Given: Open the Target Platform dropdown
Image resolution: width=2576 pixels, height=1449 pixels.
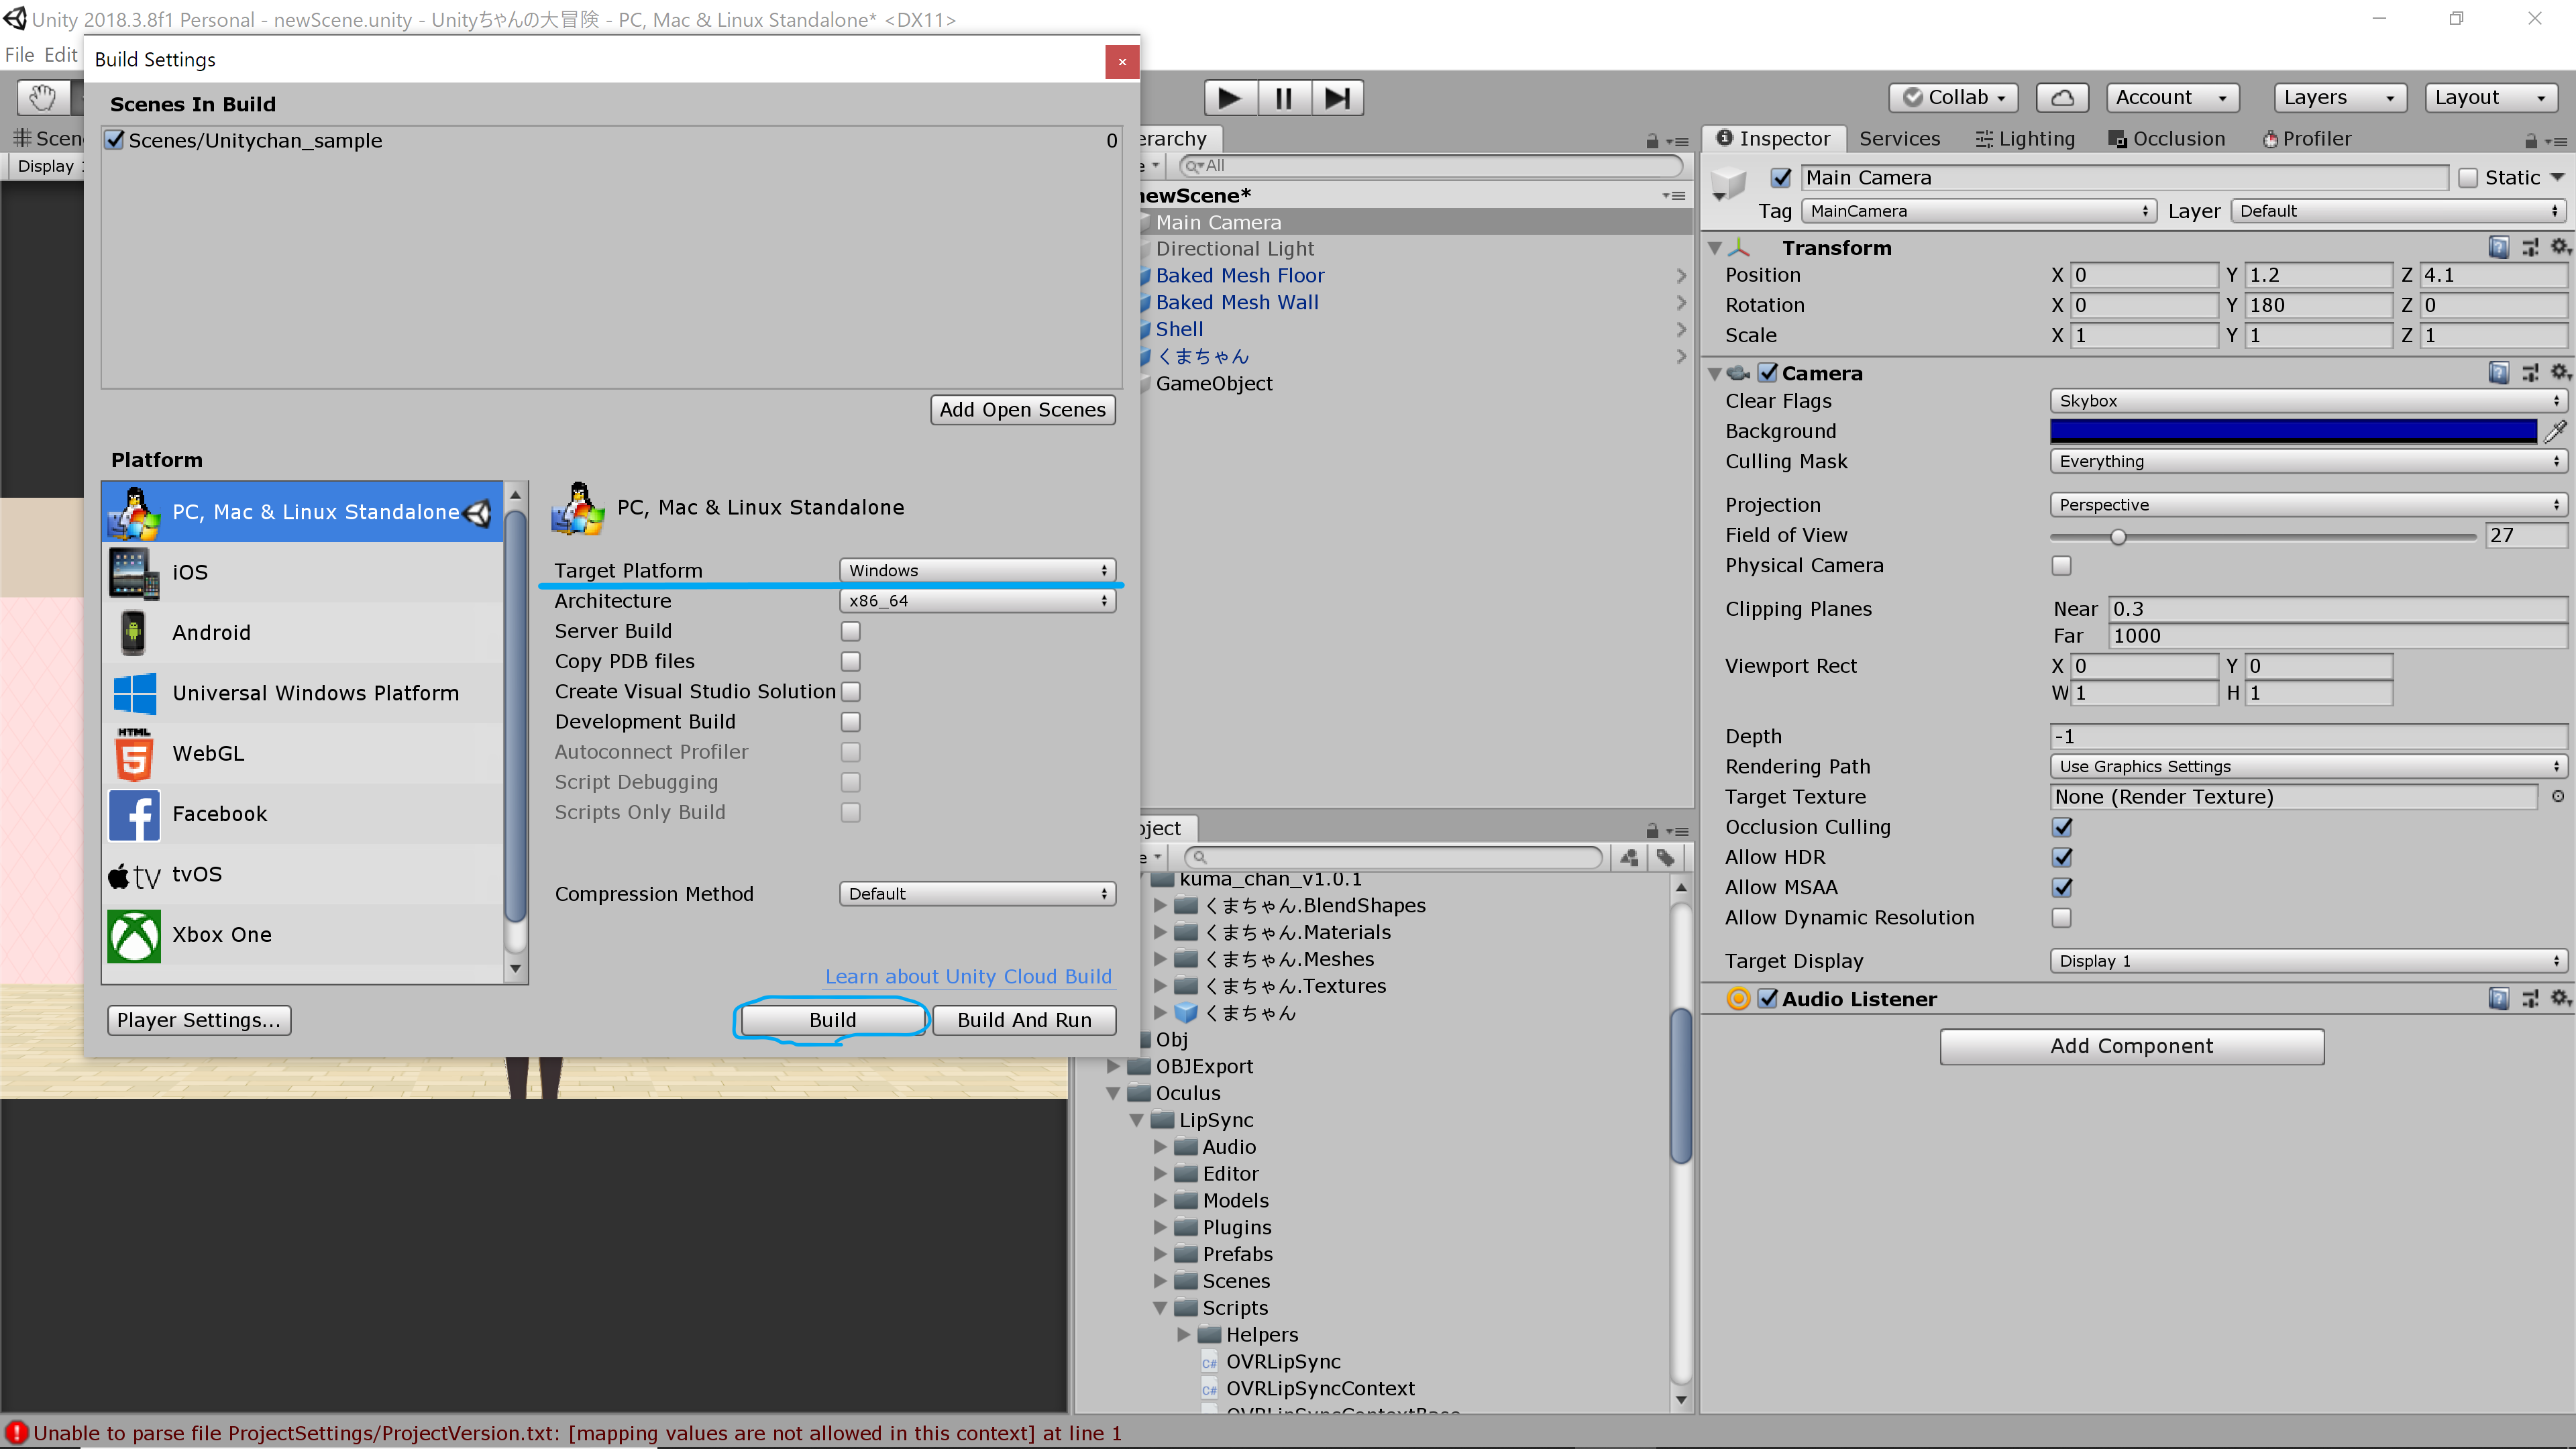Looking at the screenshot, I should pyautogui.click(x=977, y=570).
